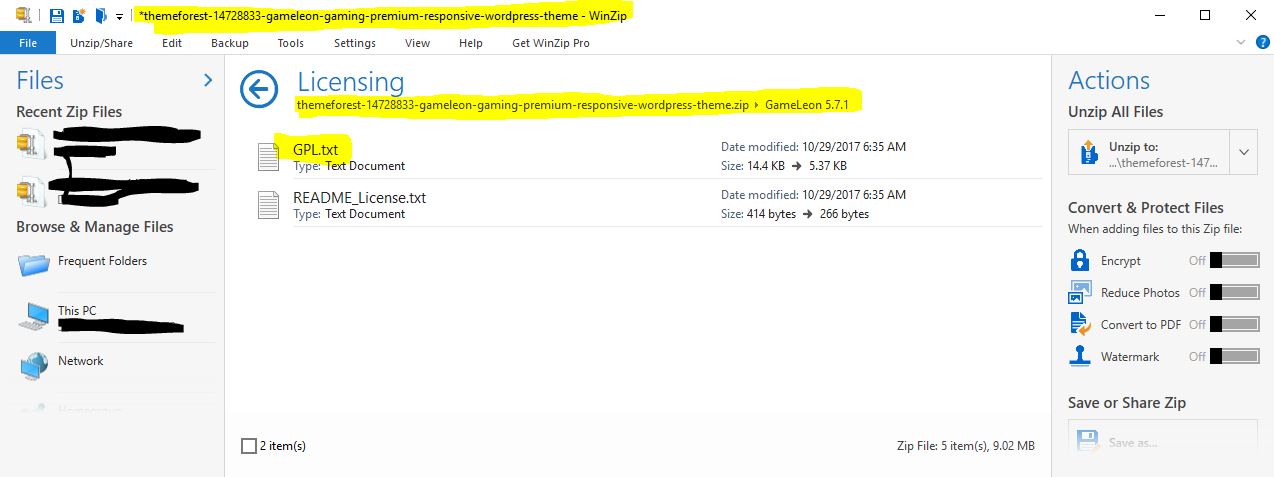
Task: Open Network in the Files pane
Action: (x=80, y=361)
